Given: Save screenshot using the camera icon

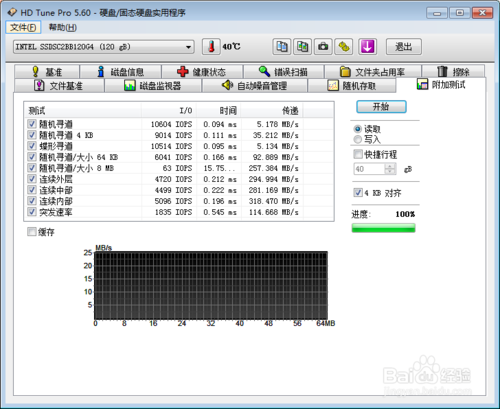Looking at the screenshot, I should click(x=323, y=46).
